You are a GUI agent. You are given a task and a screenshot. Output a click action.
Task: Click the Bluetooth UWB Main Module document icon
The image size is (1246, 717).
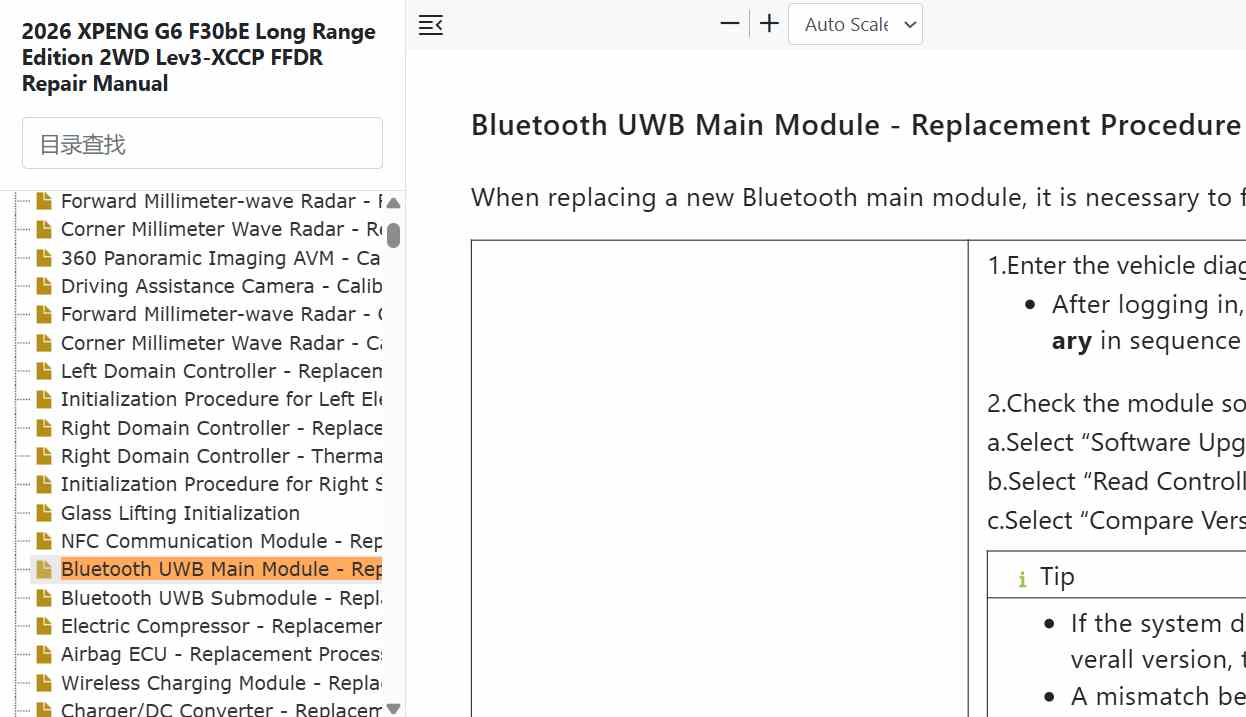coord(43,569)
